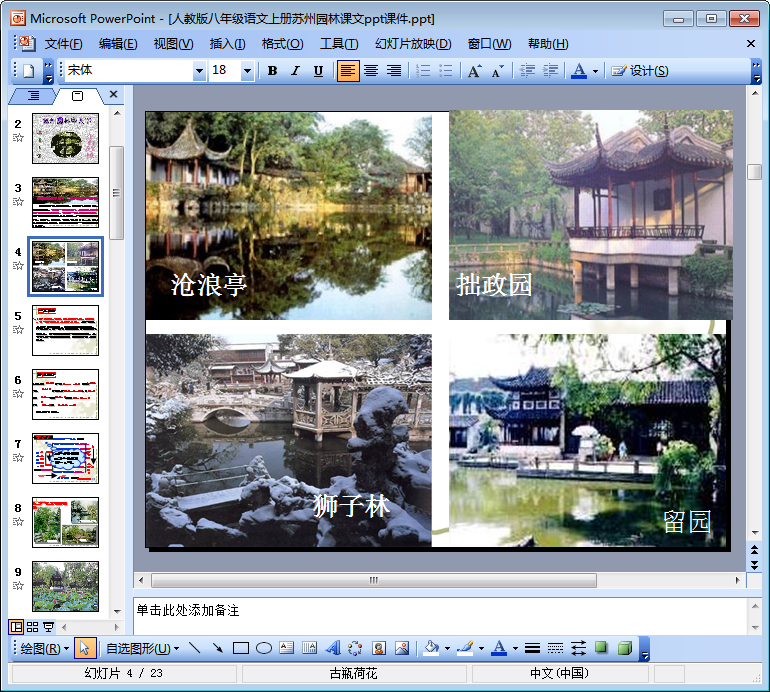Choose dash style icon

click(x=555, y=649)
